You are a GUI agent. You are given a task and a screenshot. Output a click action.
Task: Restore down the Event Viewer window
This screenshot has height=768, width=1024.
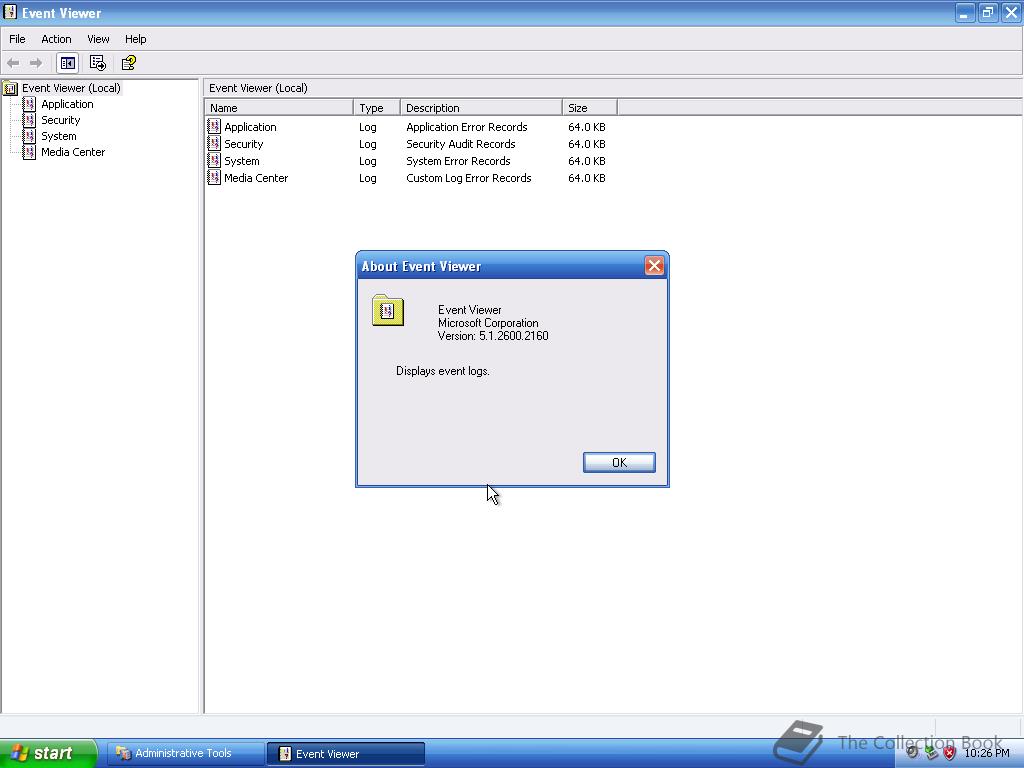pyautogui.click(x=987, y=12)
